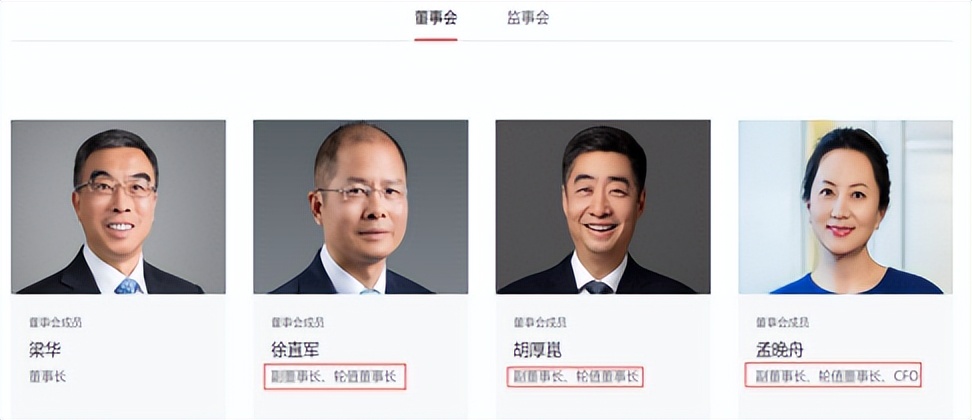
Task: Select the 胡厚昆 name link
Action: 537,350
